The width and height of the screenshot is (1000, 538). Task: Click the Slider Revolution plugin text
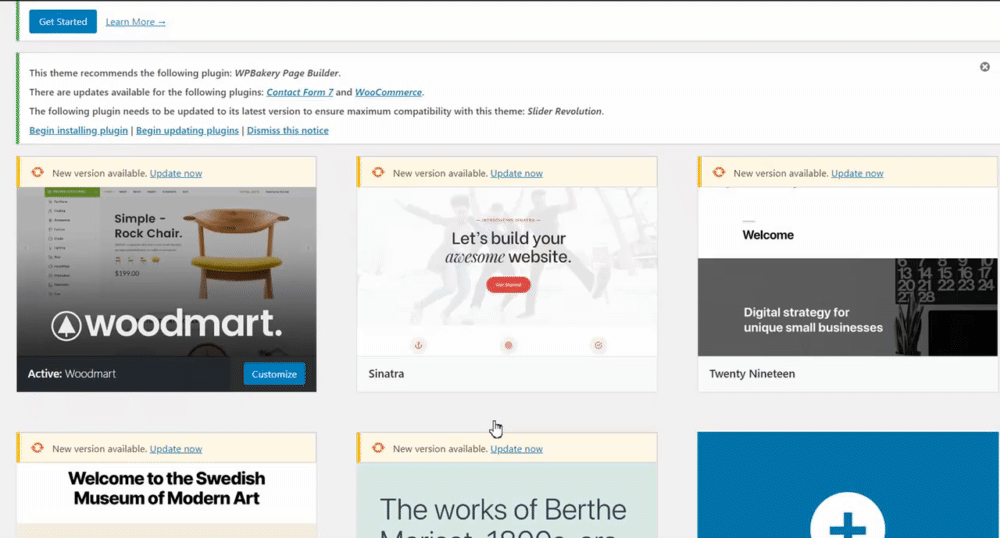pyautogui.click(x=564, y=111)
